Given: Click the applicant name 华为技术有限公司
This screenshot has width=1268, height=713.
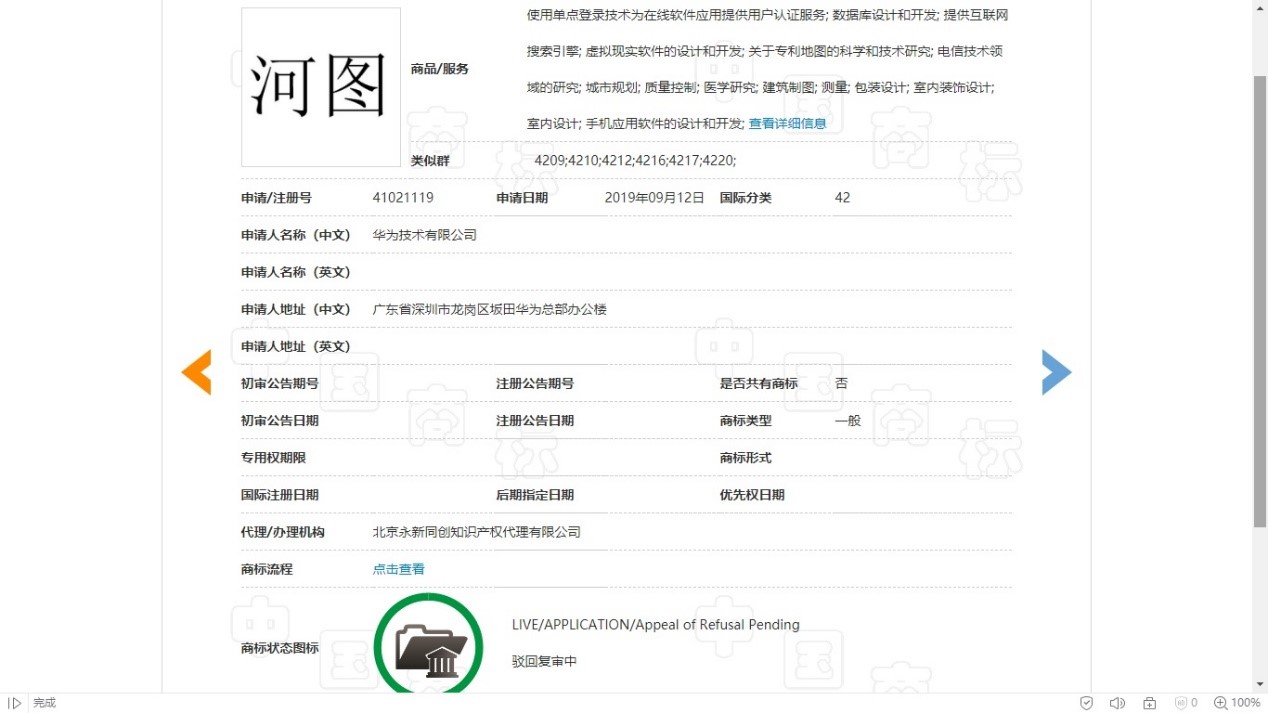Looking at the screenshot, I should (425, 235).
